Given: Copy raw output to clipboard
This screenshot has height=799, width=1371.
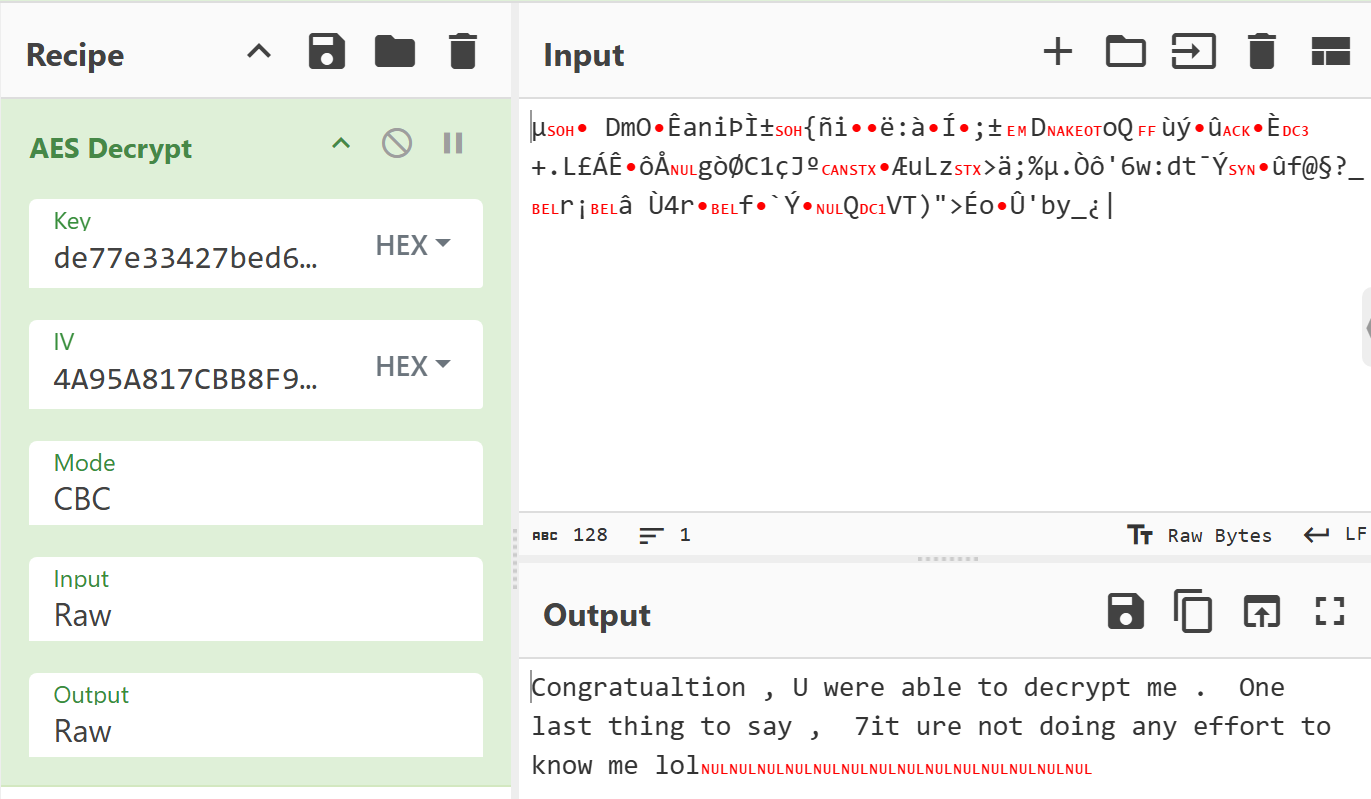Looking at the screenshot, I should tap(1193, 611).
